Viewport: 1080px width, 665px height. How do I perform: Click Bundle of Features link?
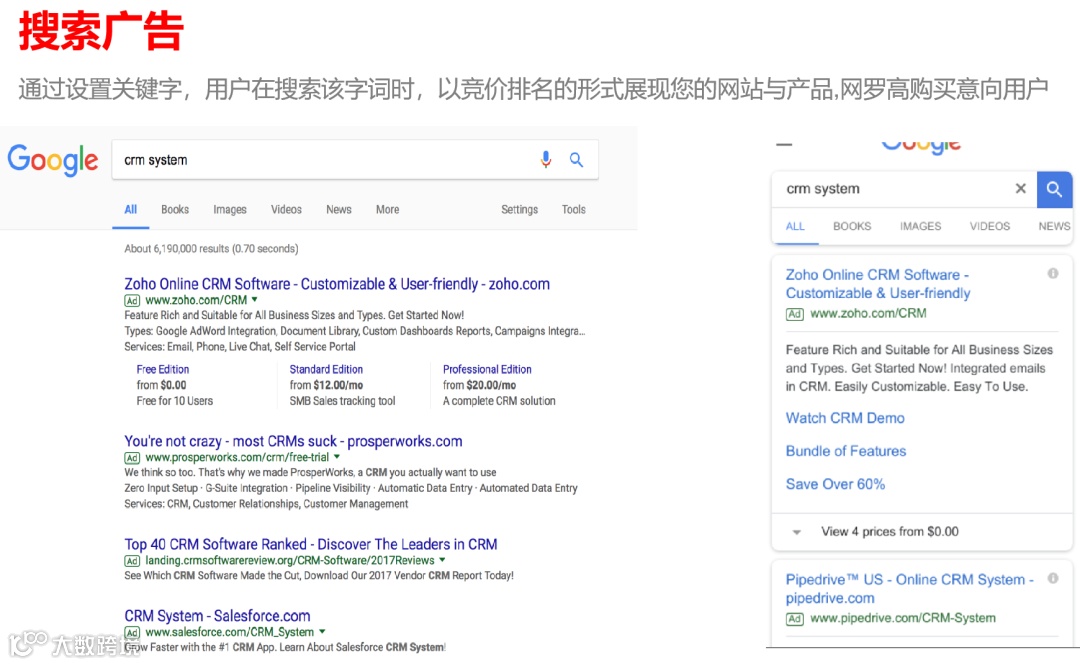pos(846,451)
